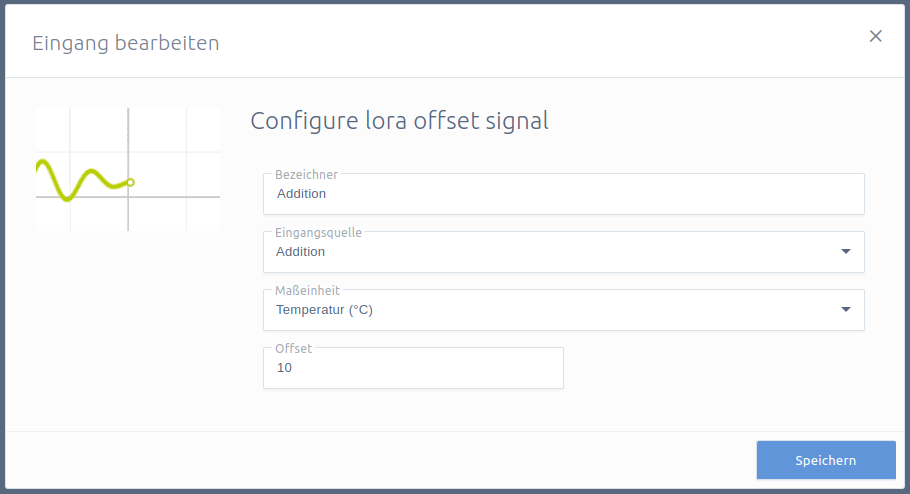Click the offset signal graph thumbnail

coord(128,170)
